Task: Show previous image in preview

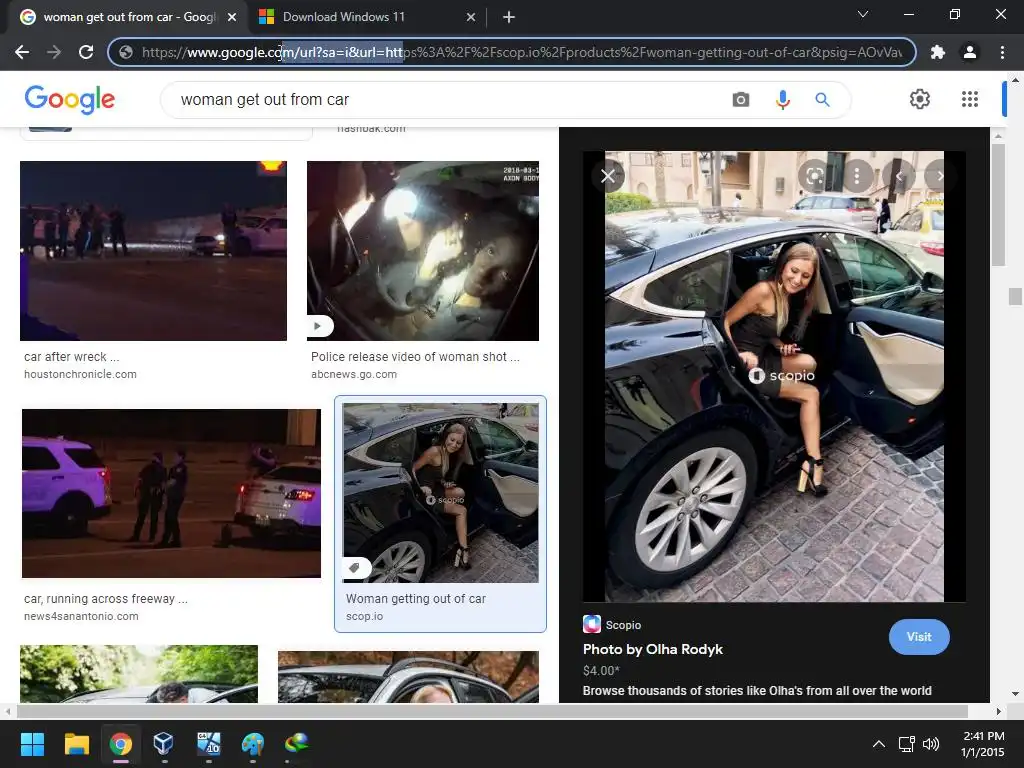Action: [x=899, y=176]
